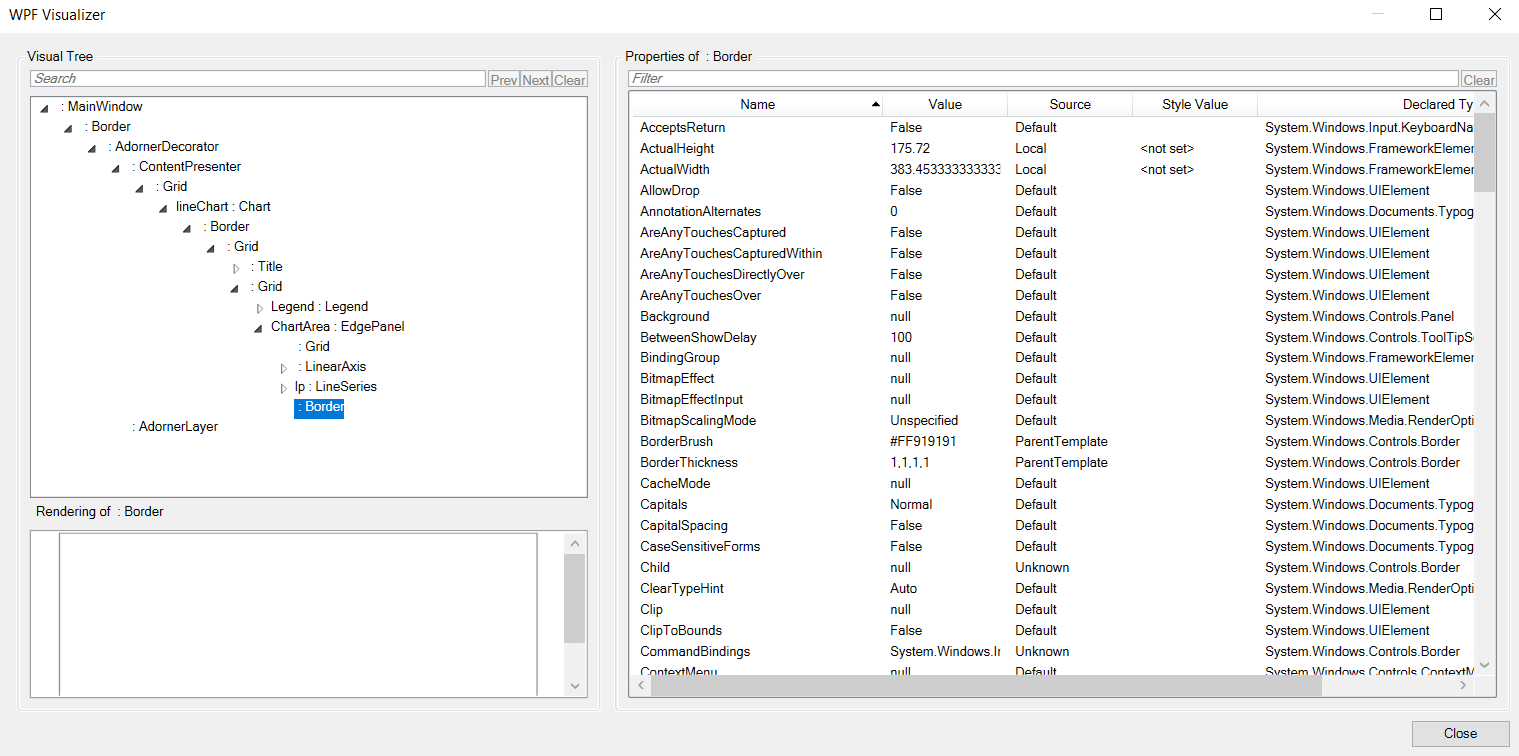Expand the Legend : Legend node
The height and width of the screenshot is (756, 1519).
[260, 308]
